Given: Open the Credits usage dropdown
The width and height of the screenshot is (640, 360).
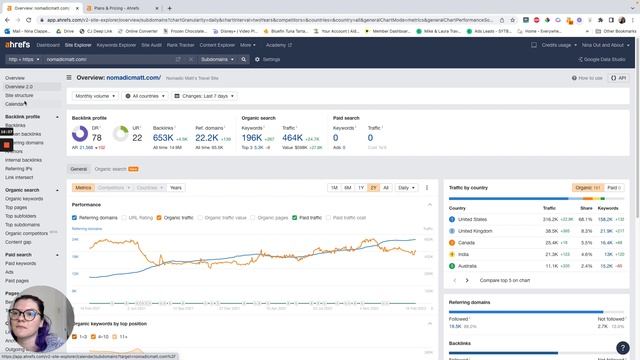Looking at the screenshot, I should pyautogui.click(x=559, y=45).
